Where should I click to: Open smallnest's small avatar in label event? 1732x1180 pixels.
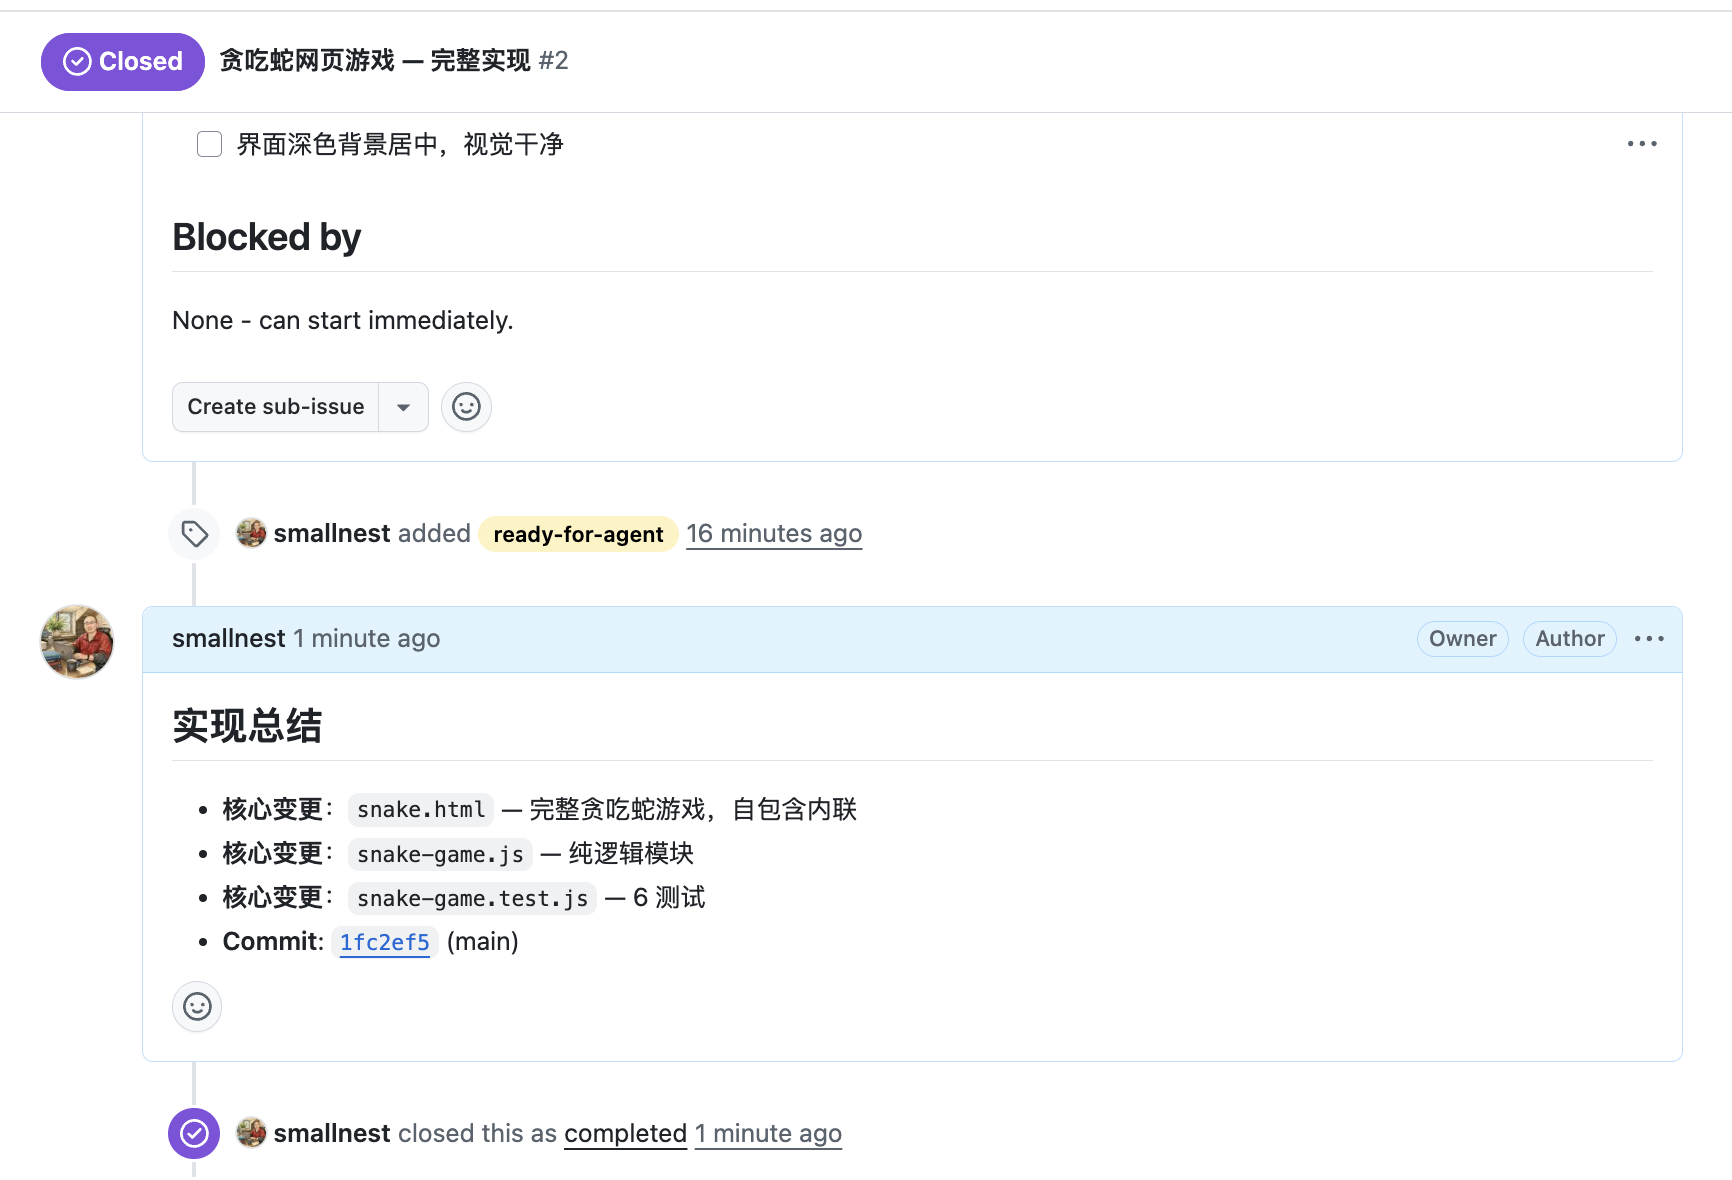251,533
